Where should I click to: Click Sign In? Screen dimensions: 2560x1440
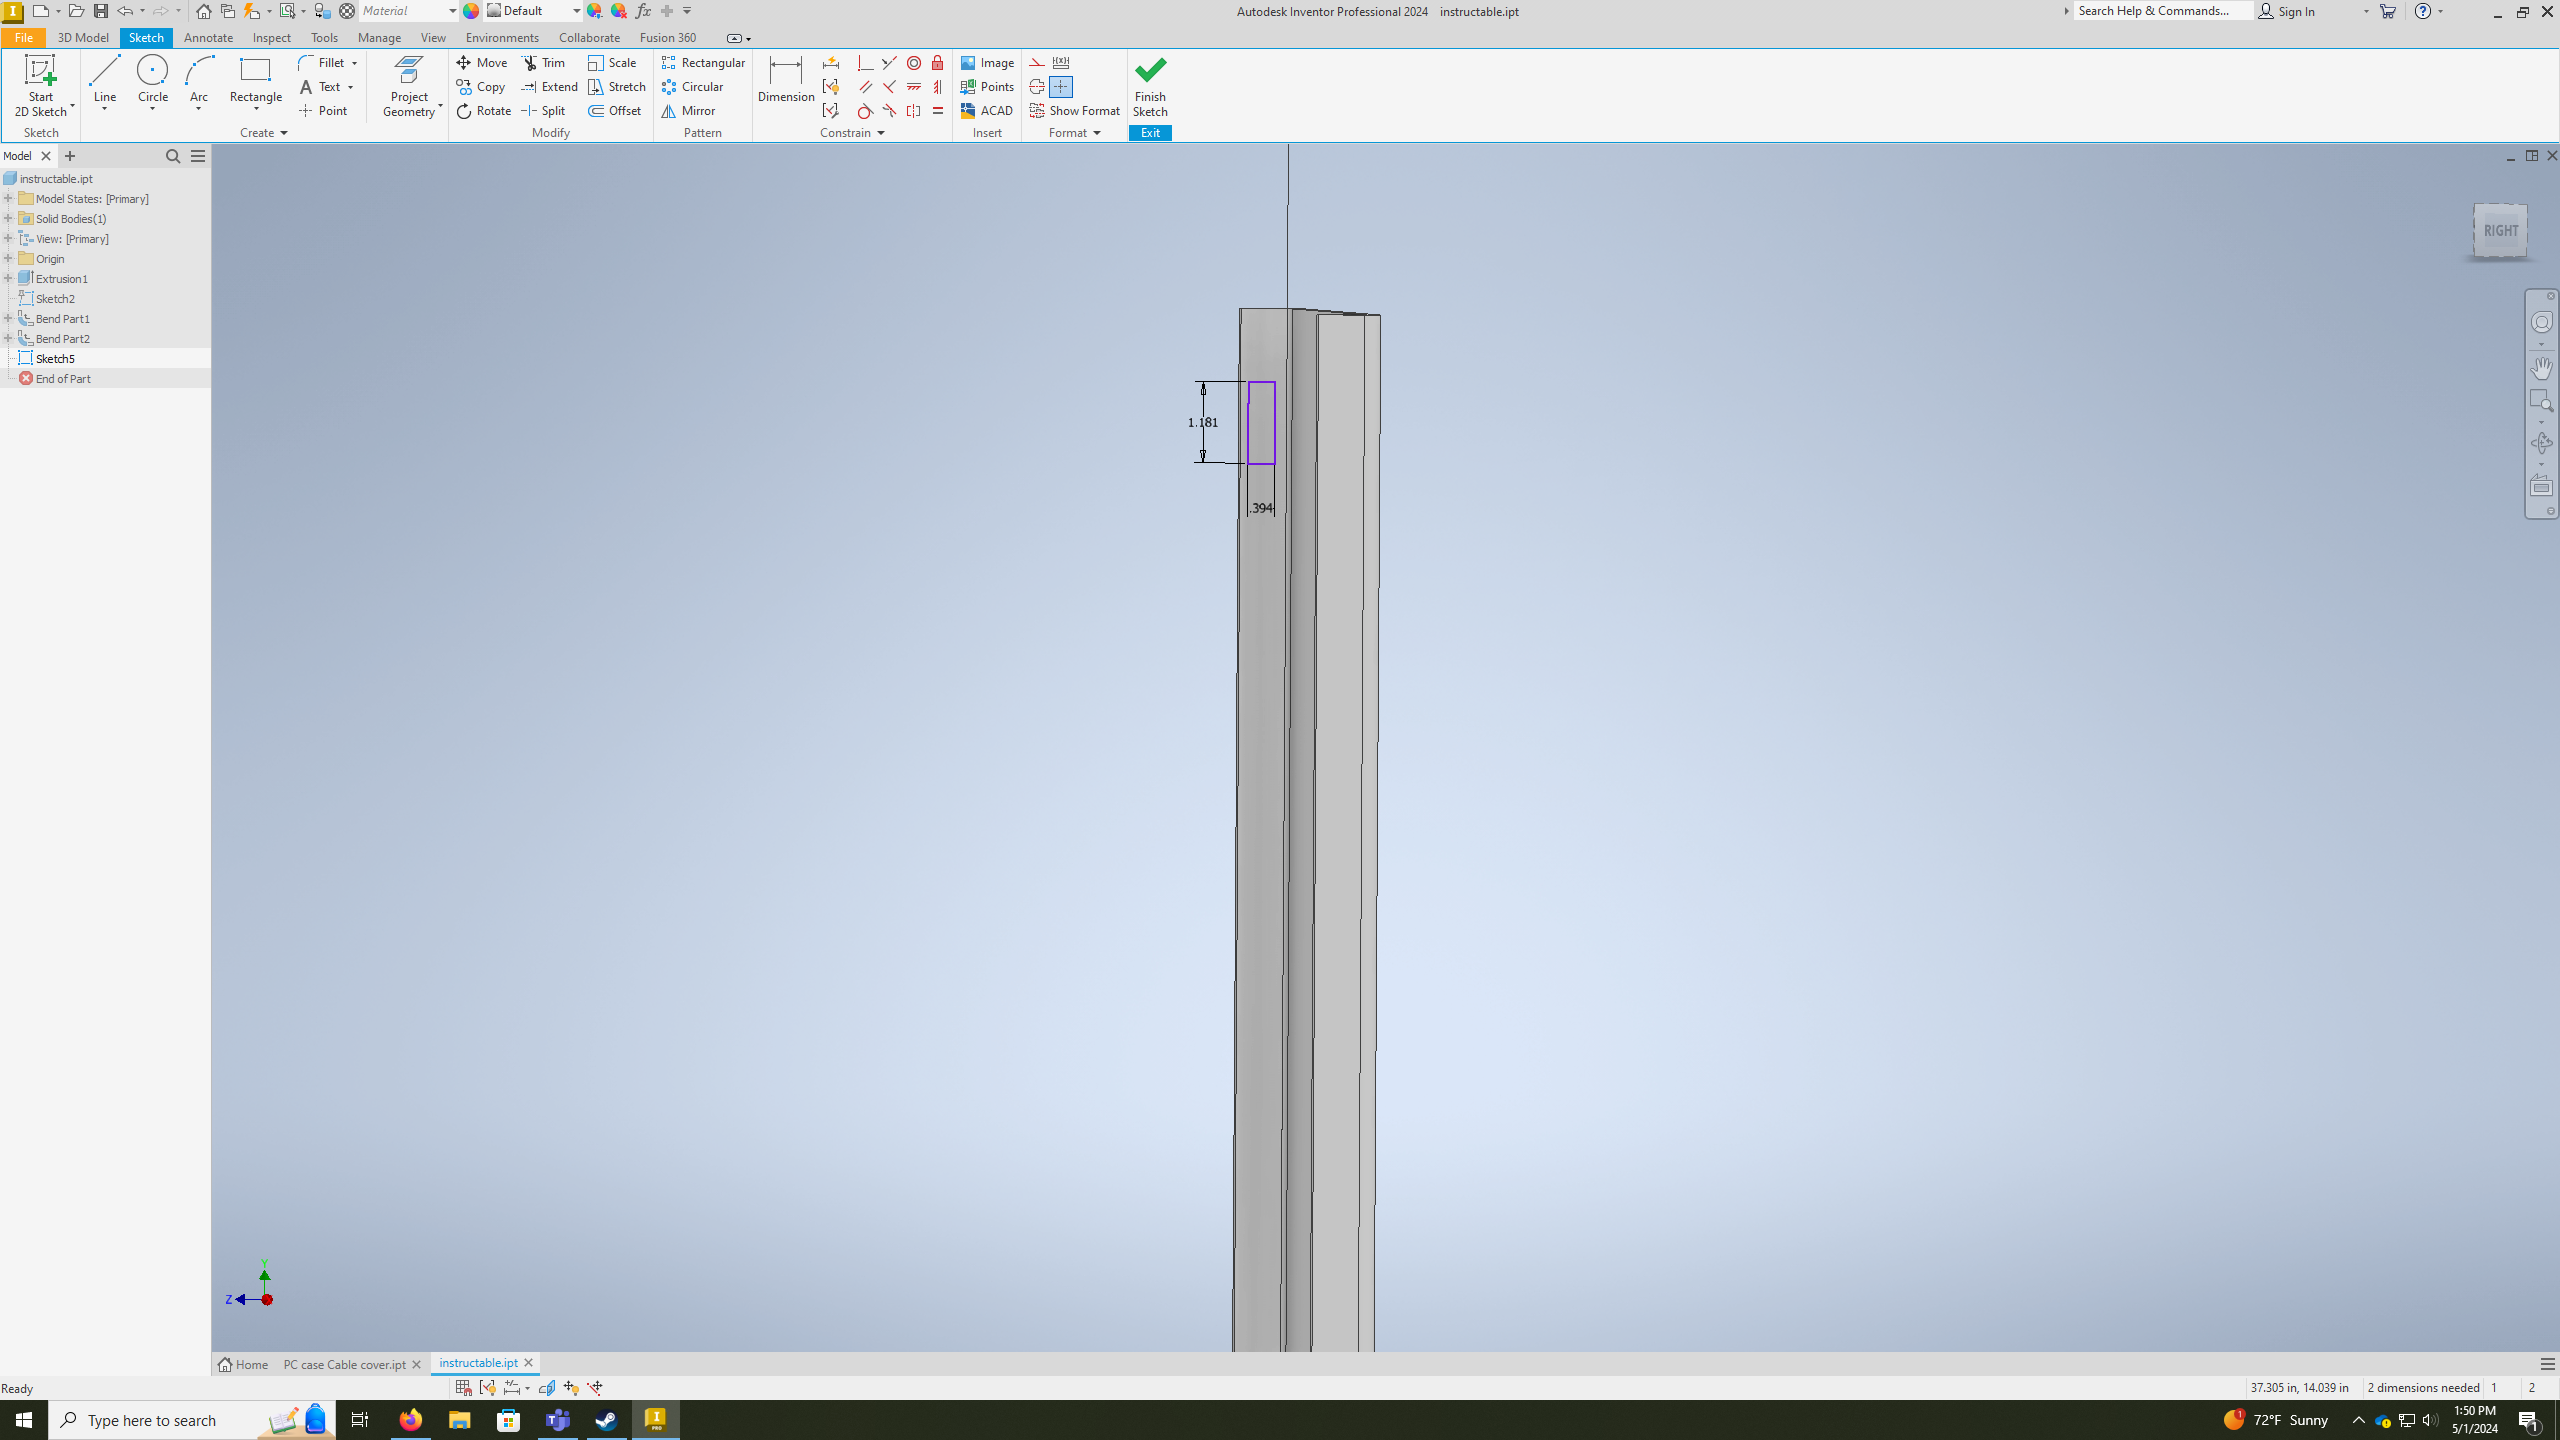2287,11
